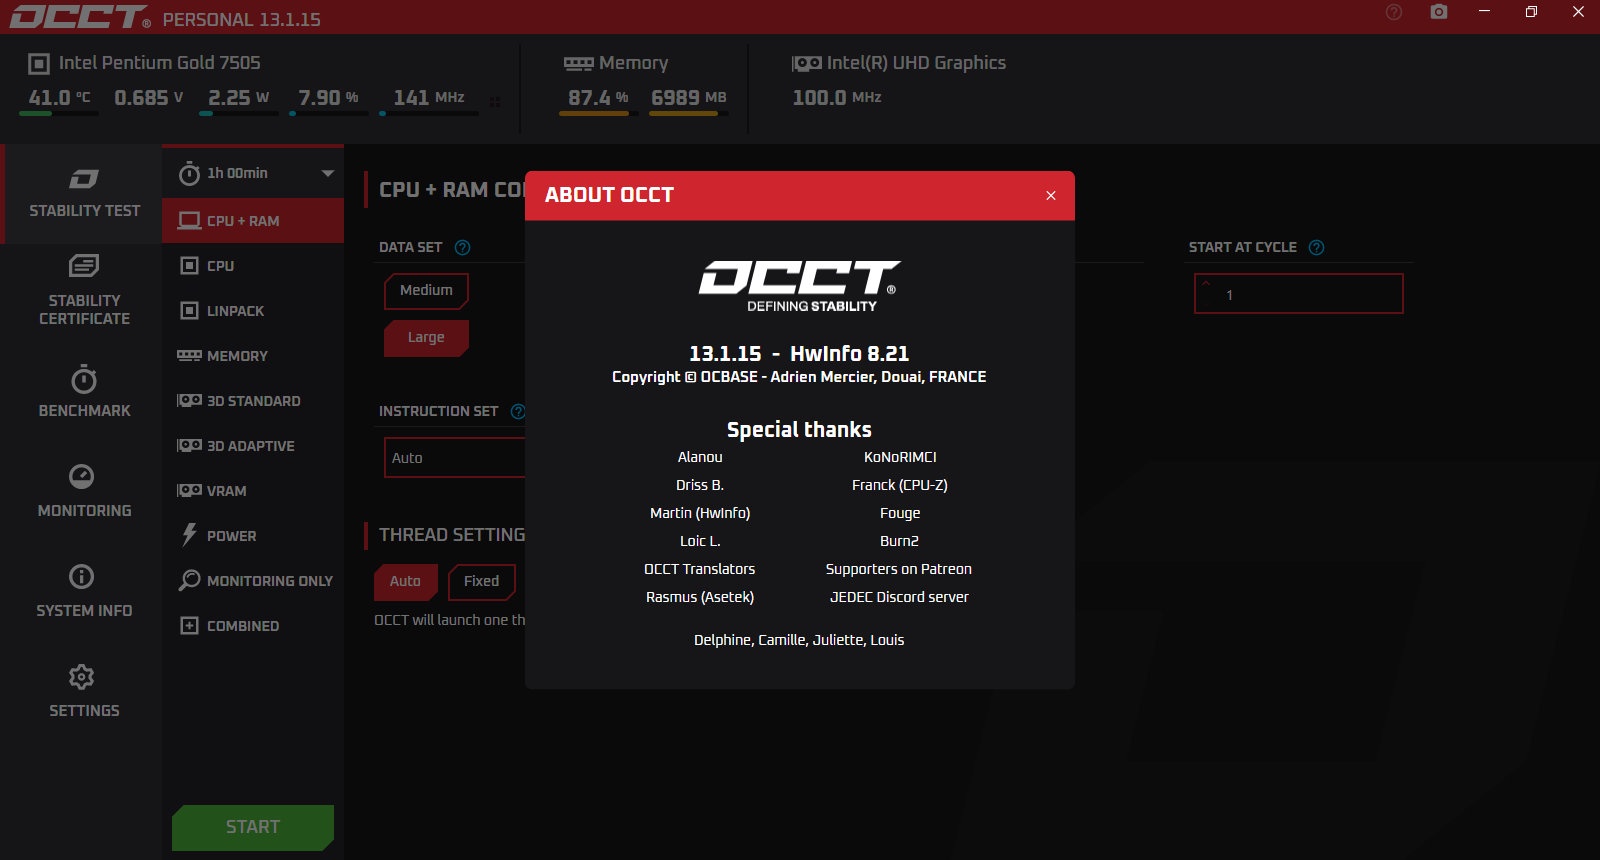
Task: Start the stability test
Action: tap(253, 827)
